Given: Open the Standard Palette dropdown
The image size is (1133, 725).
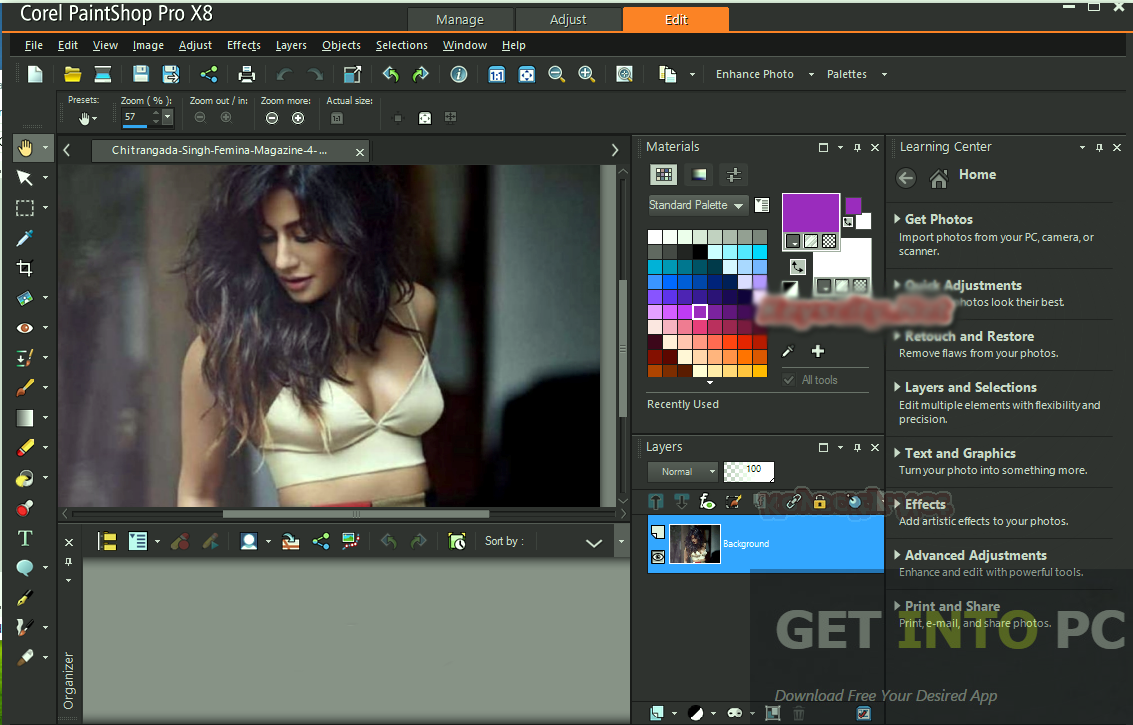Looking at the screenshot, I should pyautogui.click(x=697, y=205).
